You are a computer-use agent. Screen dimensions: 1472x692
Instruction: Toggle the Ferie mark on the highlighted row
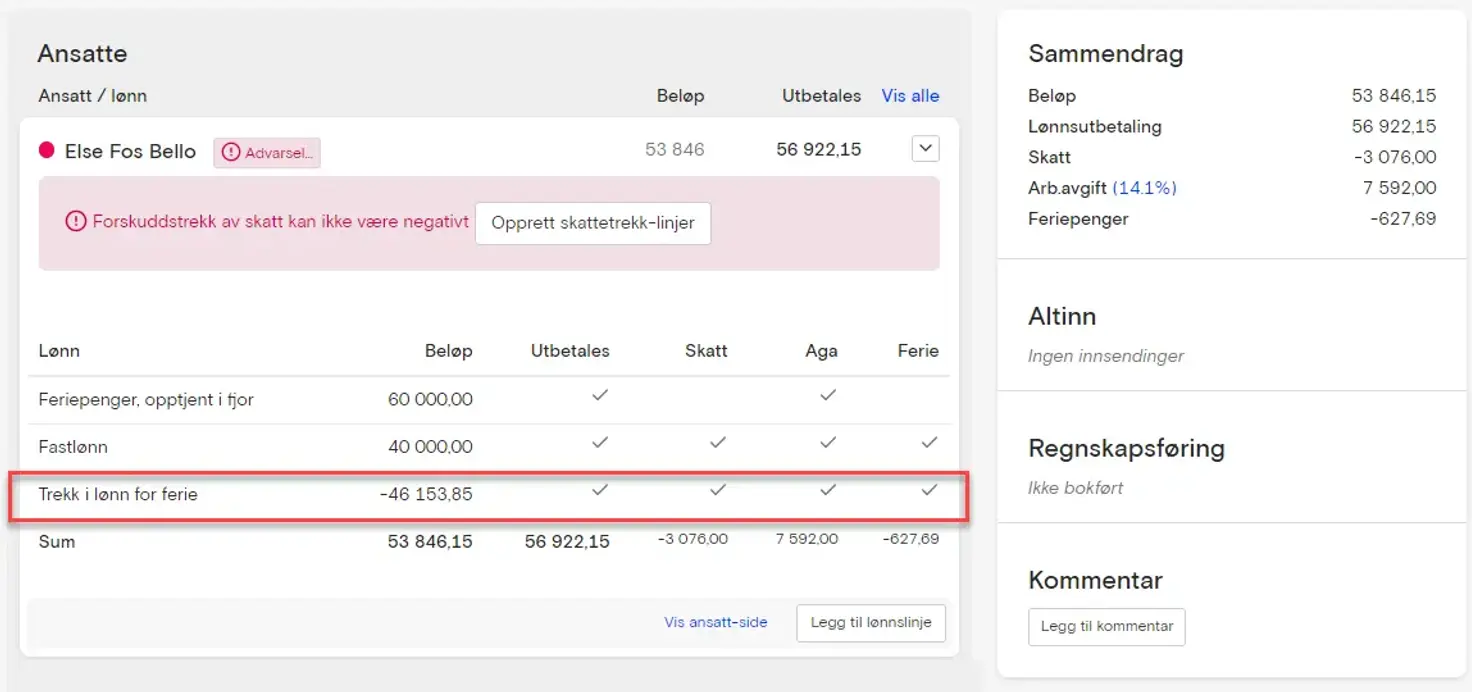point(929,490)
